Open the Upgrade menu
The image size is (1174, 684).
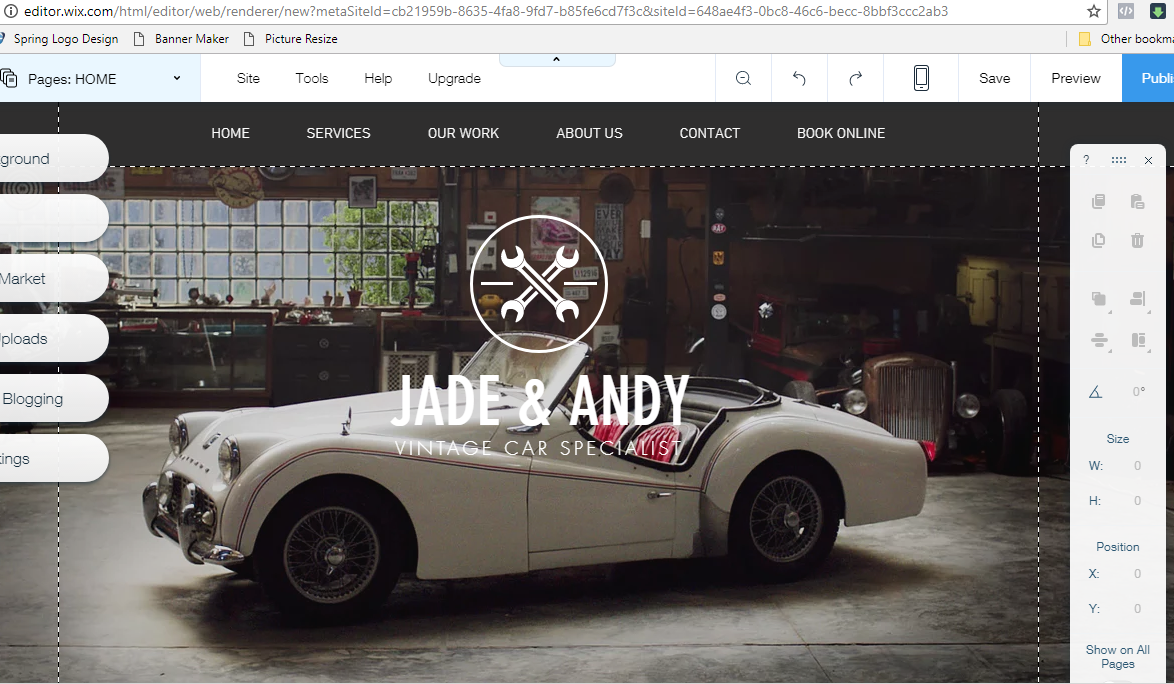coord(454,79)
